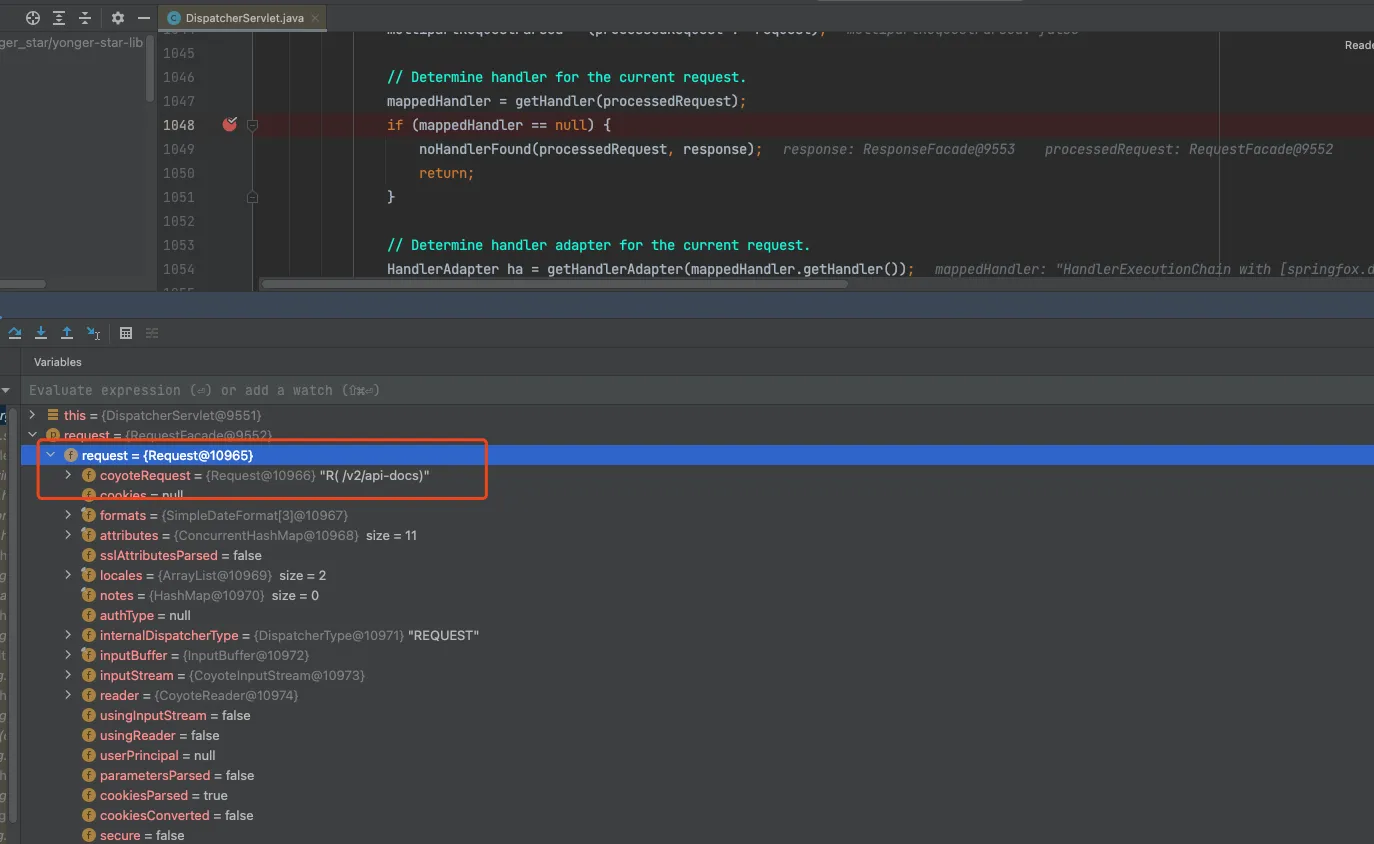This screenshot has width=1374, height=844.
Task: Click the Step Over debugger icon
Action: (15, 333)
